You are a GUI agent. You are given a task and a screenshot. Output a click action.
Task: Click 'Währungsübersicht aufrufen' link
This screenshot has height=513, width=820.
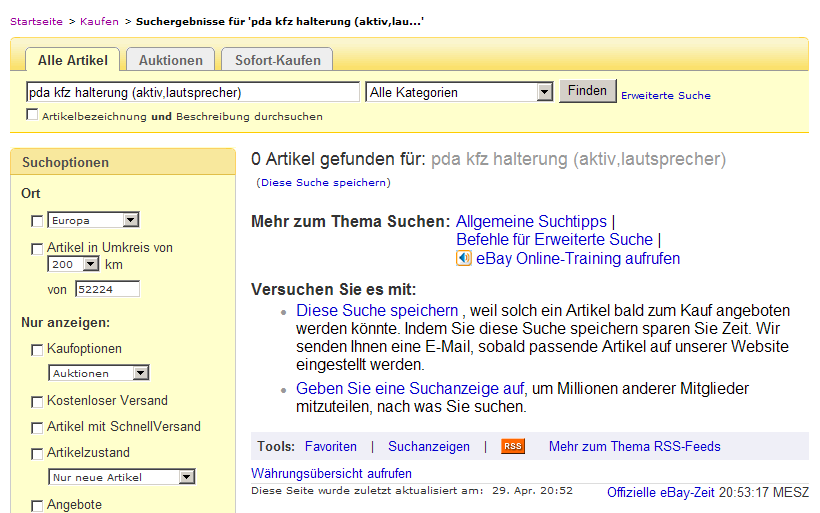pyautogui.click(x=331, y=473)
